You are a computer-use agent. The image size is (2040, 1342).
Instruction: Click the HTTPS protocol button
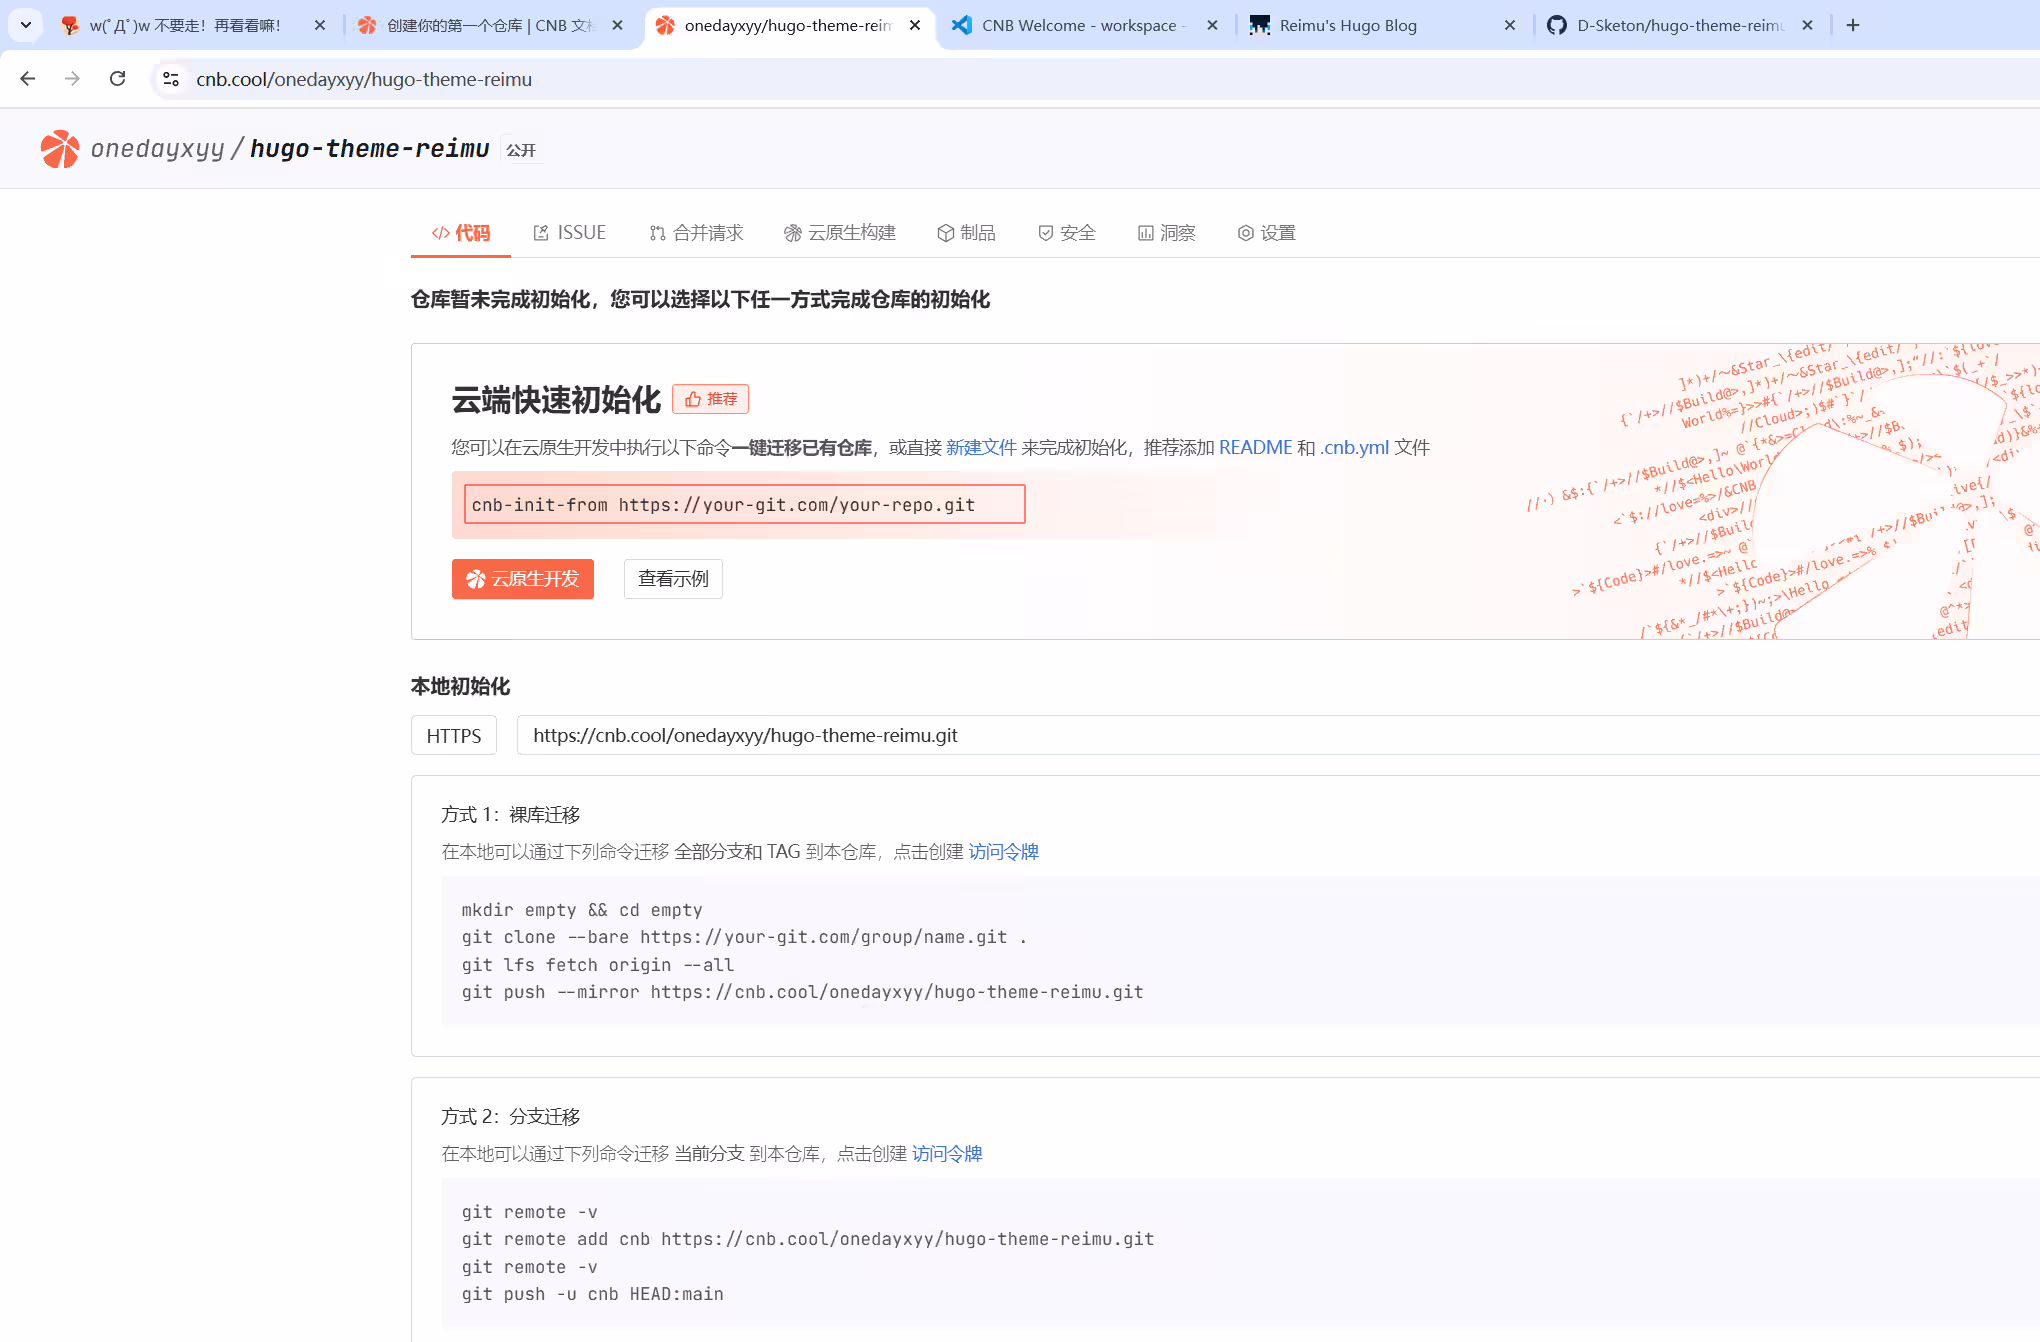click(454, 735)
